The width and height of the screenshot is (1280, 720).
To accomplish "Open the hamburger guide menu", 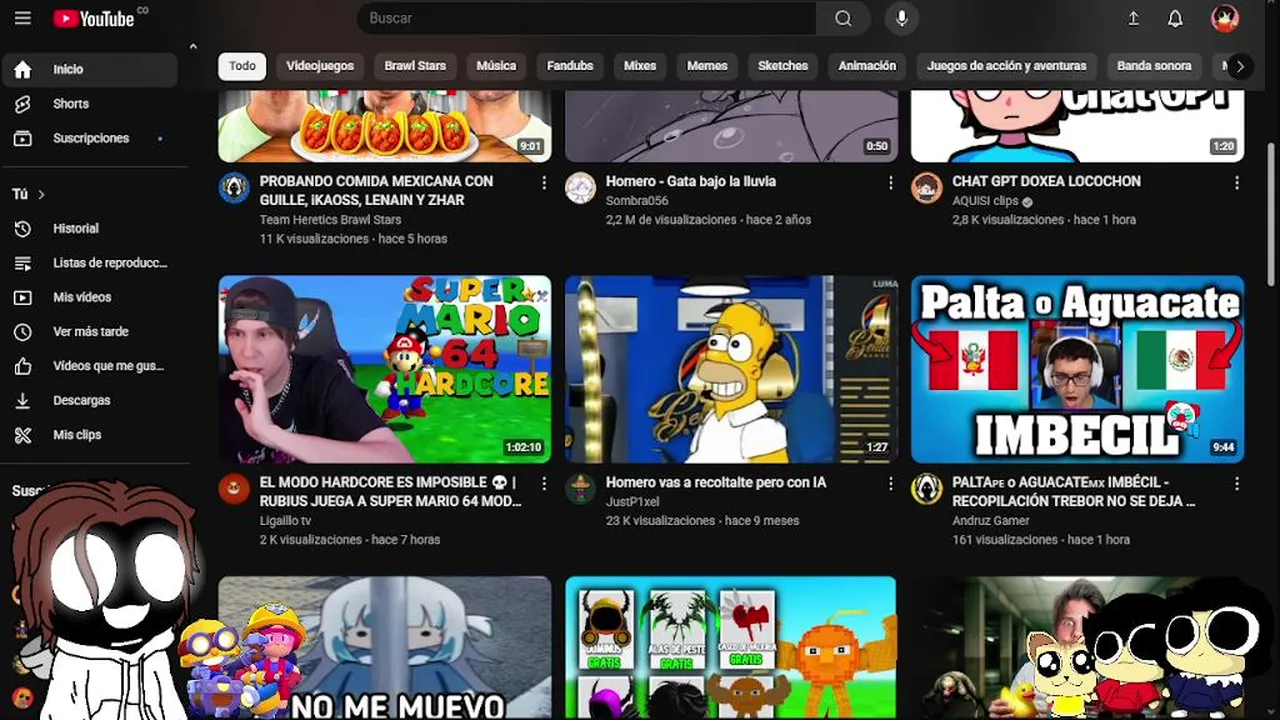I will (23, 18).
